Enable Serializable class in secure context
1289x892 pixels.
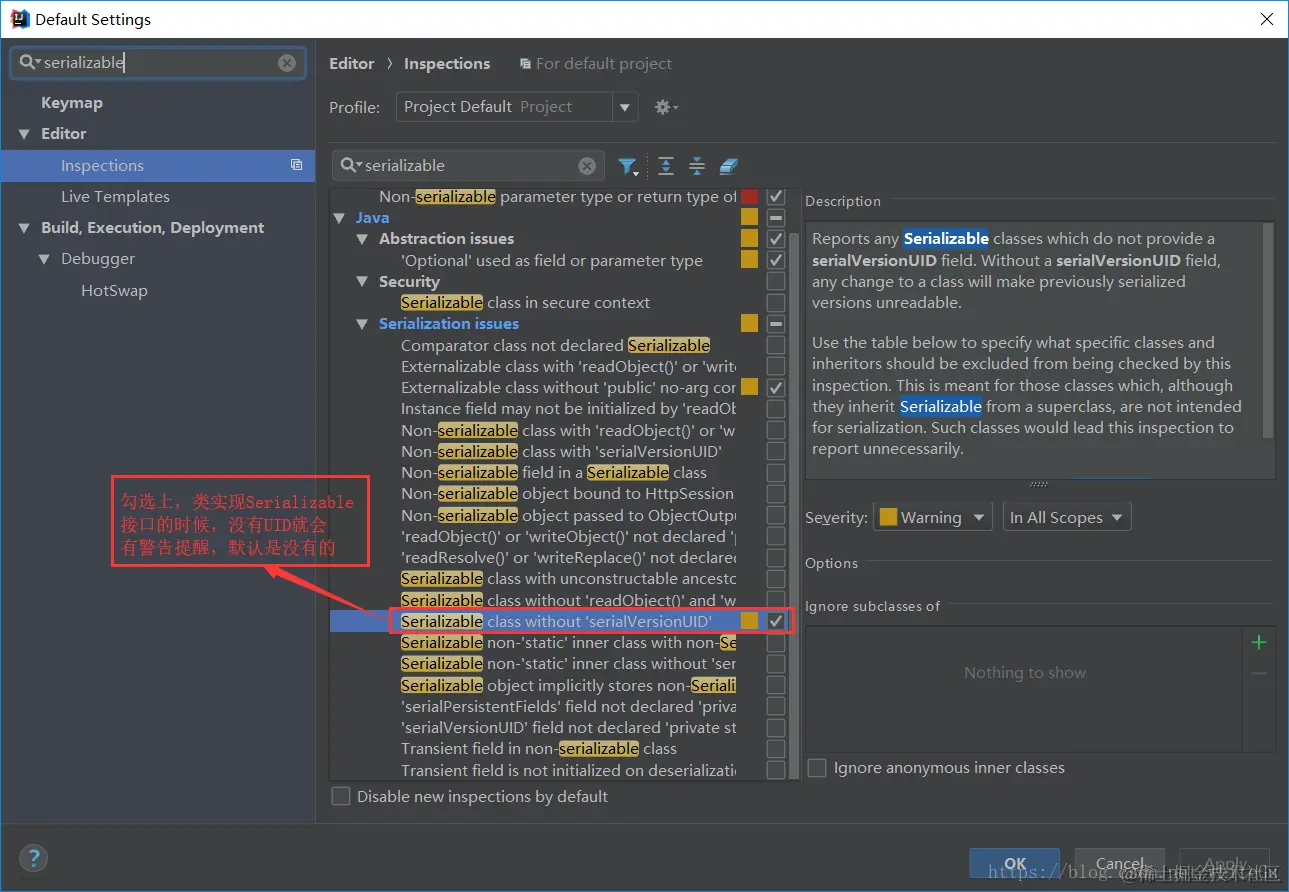point(776,303)
